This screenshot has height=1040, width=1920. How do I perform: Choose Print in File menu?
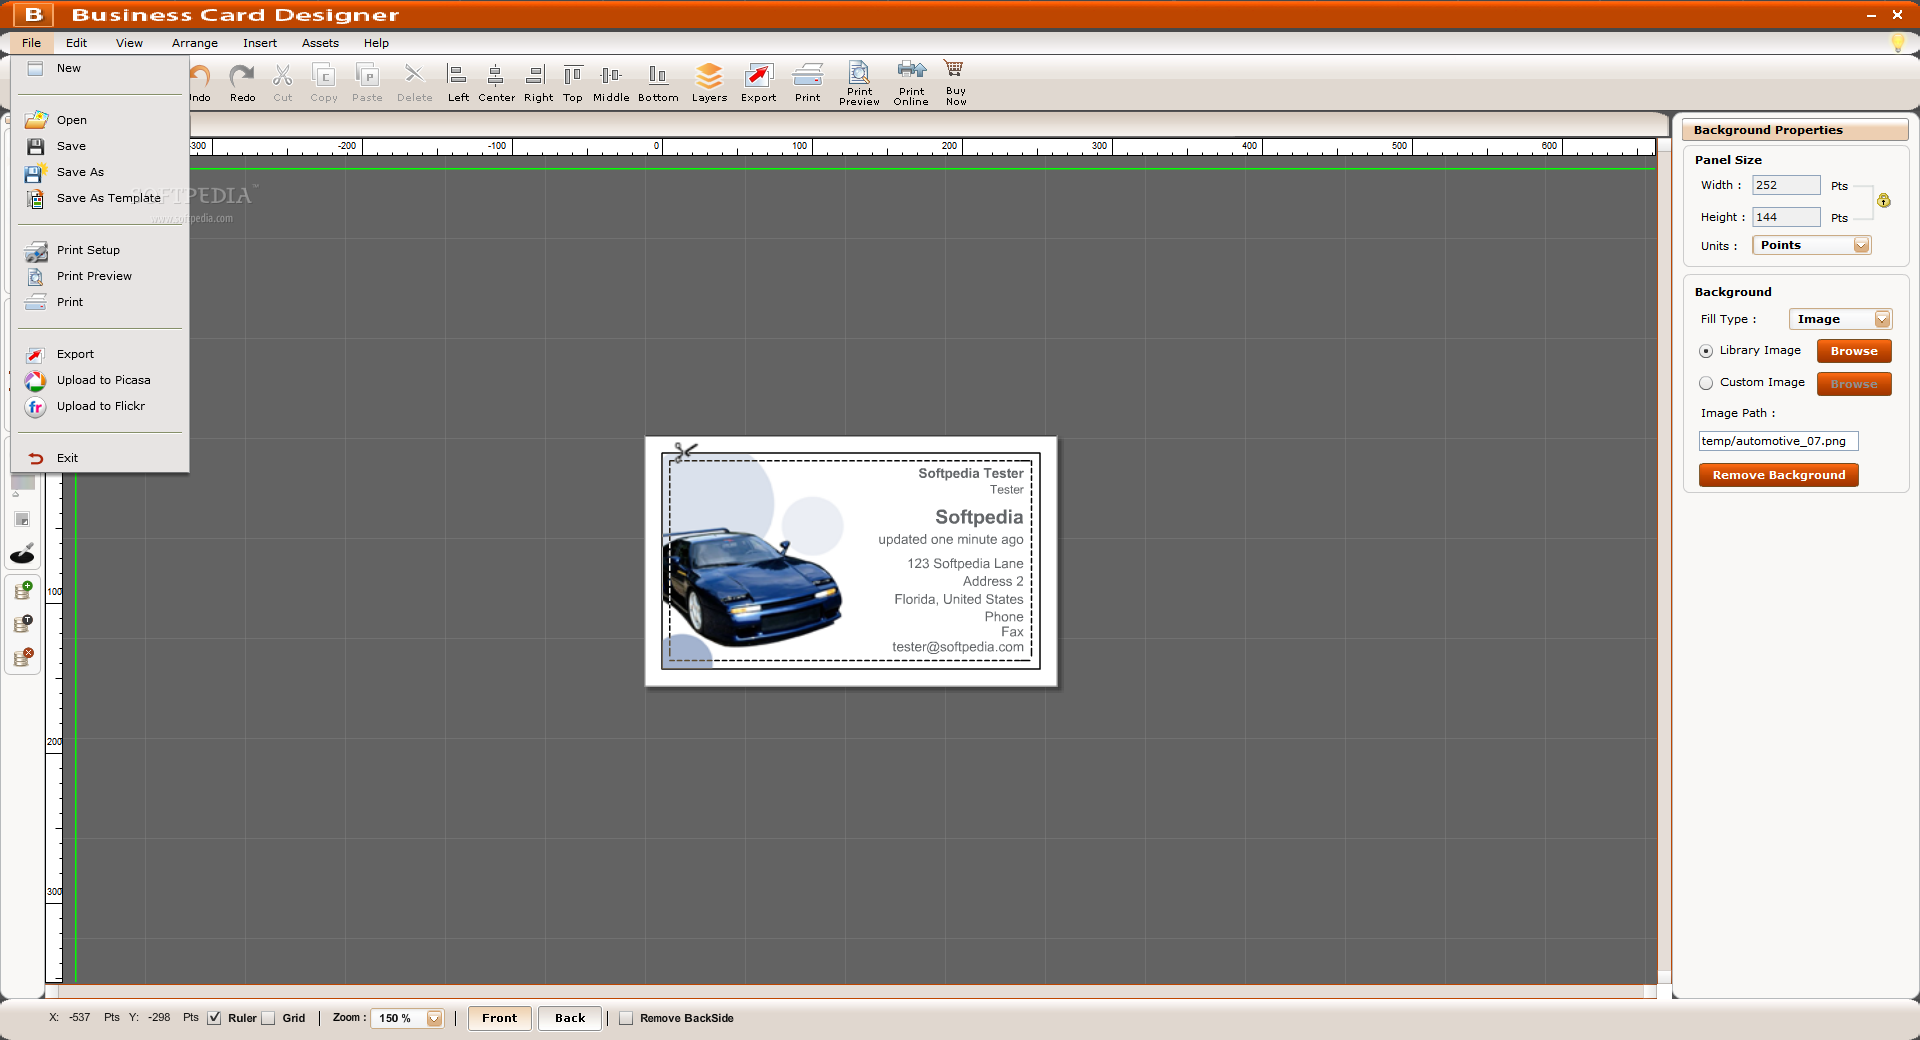coord(100,302)
